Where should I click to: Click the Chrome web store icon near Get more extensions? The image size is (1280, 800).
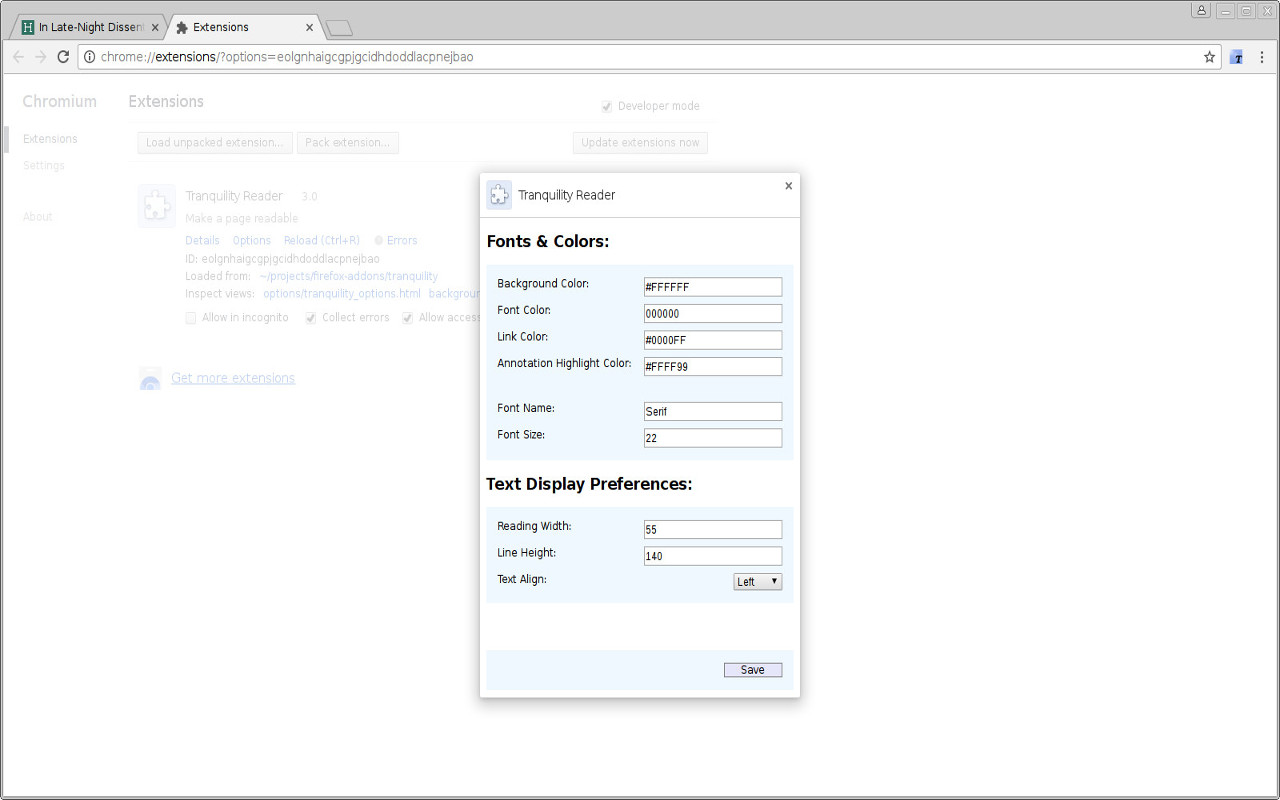(x=150, y=378)
